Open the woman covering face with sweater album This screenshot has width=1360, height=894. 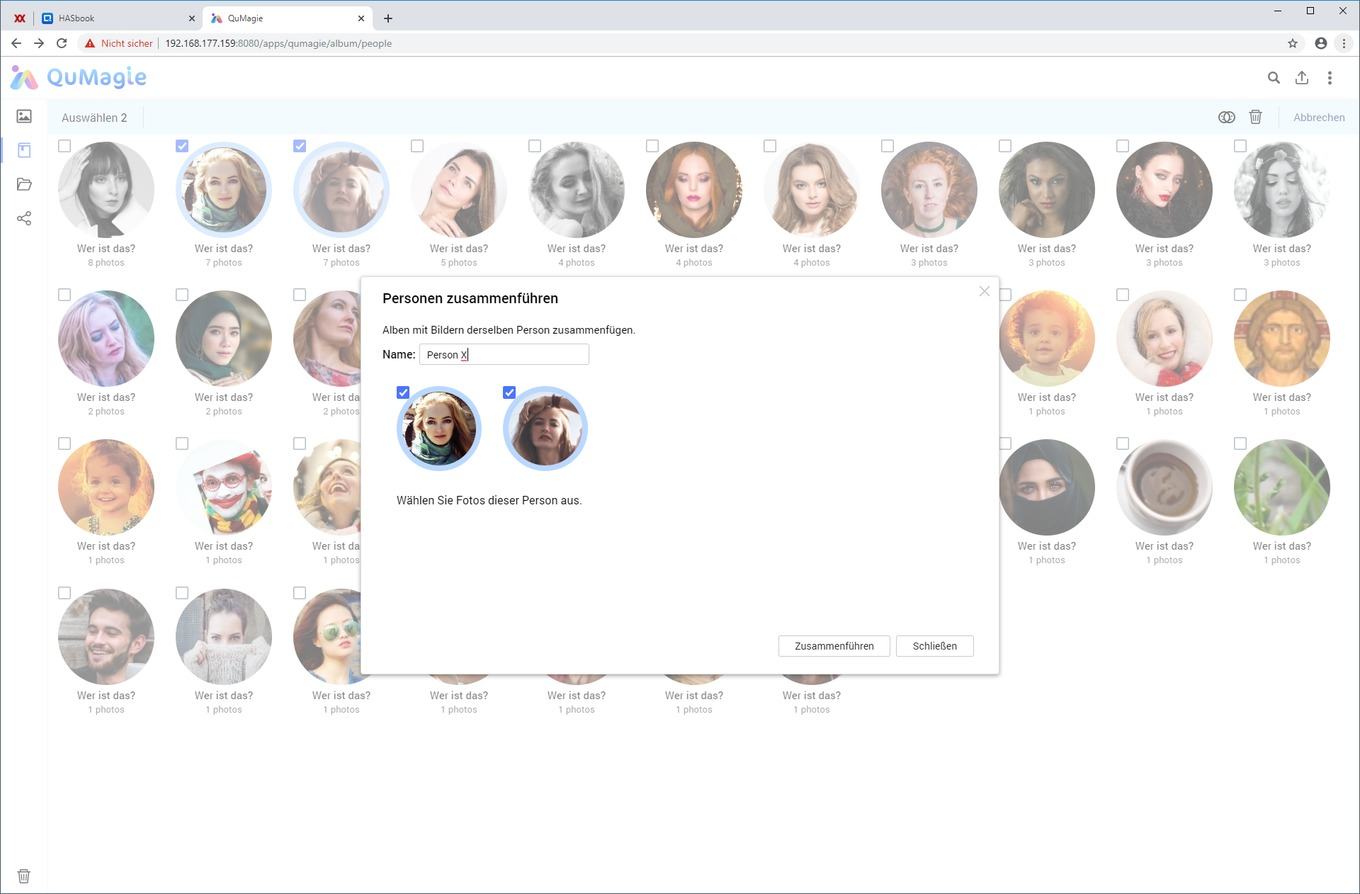point(224,637)
